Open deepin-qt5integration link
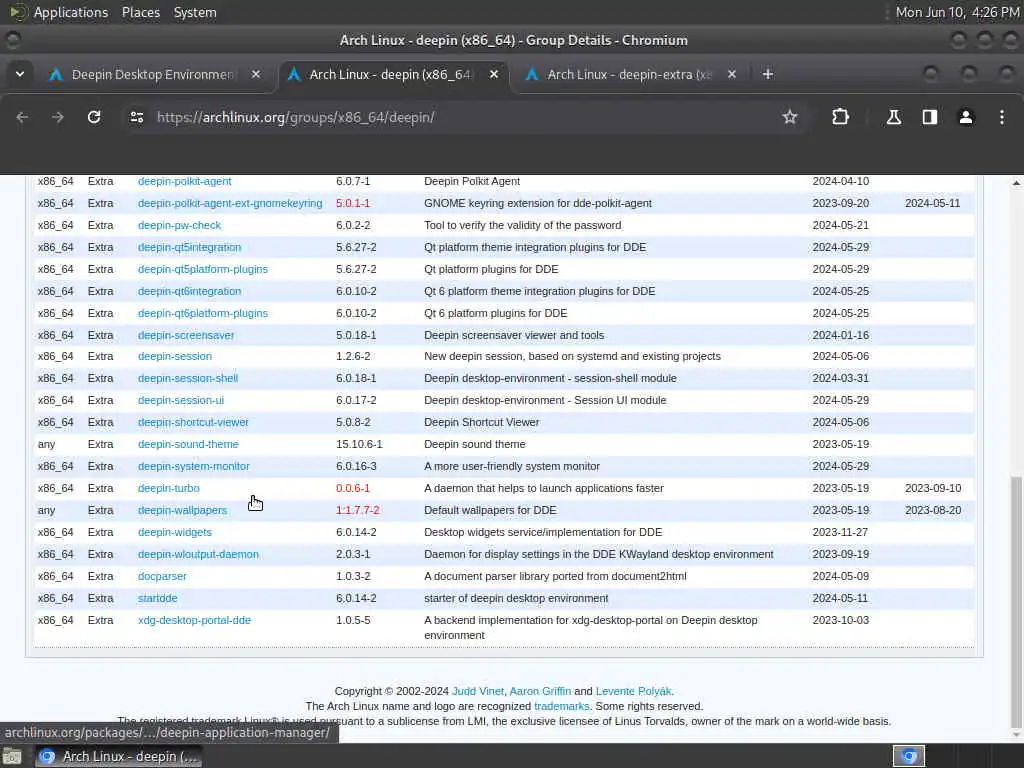This screenshot has width=1024, height=768. pyautogui.click(x=189, y=248)
